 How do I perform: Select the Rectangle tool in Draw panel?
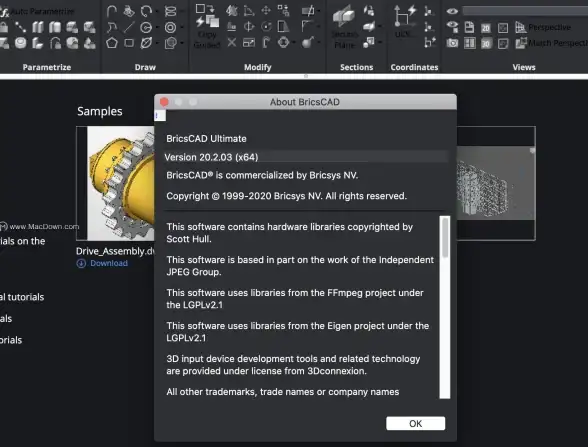coord(129,43)
